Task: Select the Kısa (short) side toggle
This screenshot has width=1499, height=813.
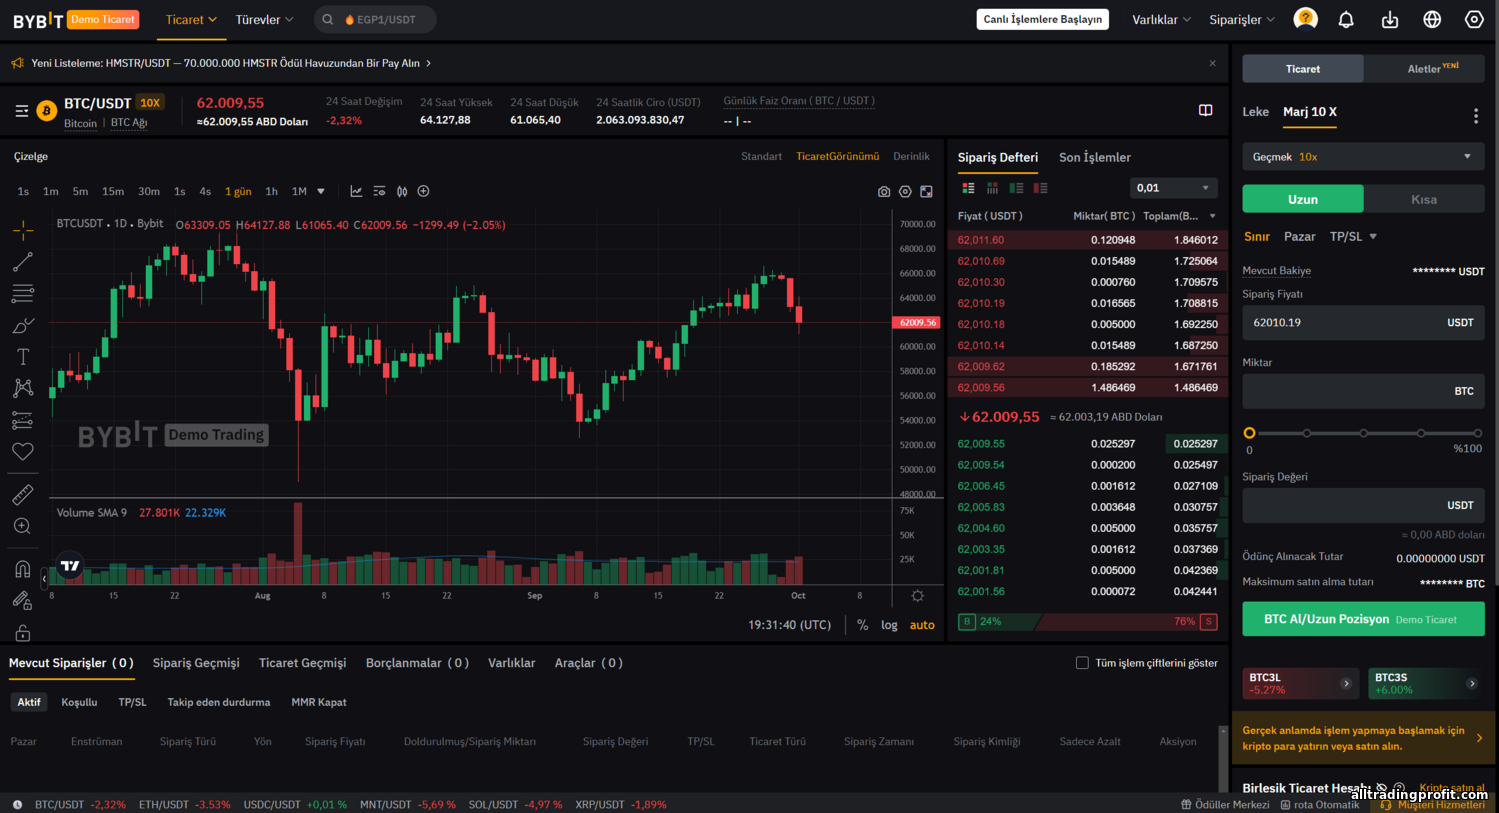Action: [1424, 199]
